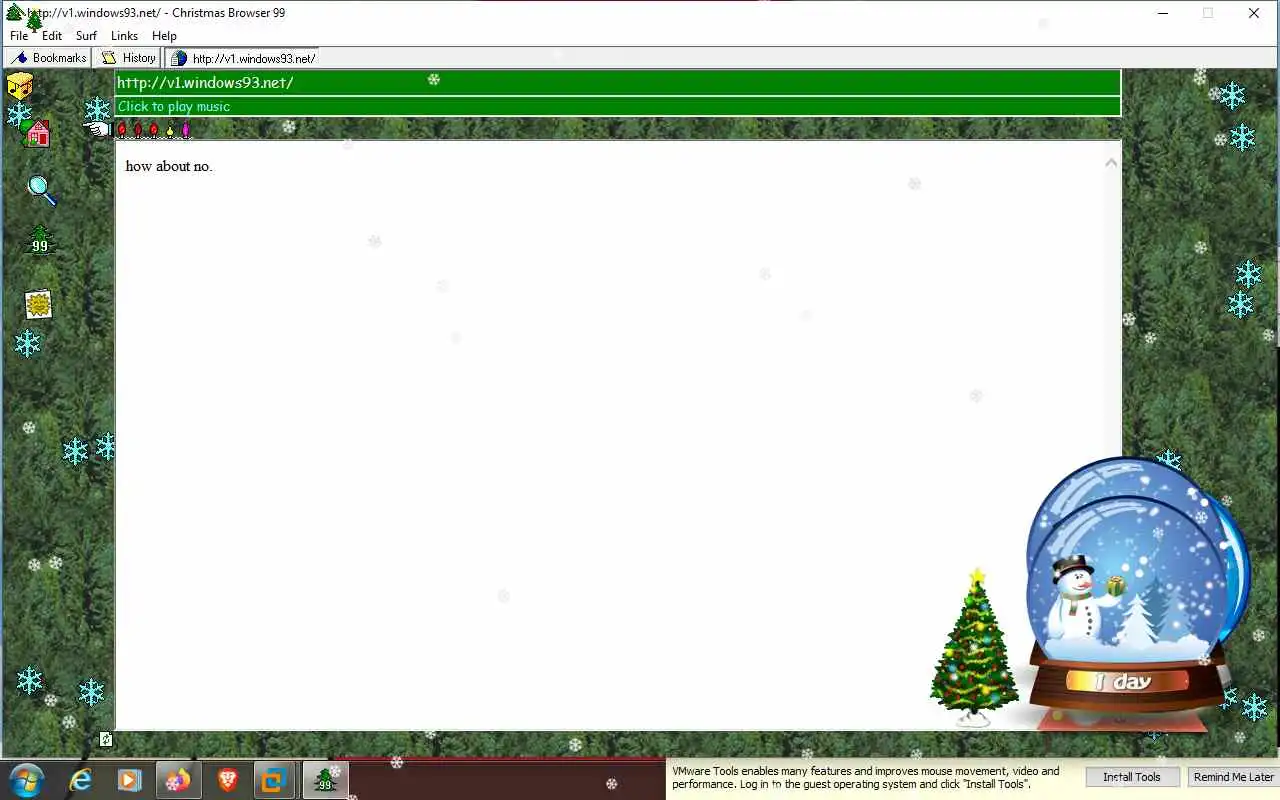This screenshot has height=800, width=1280.
Task: Click the page scroll-up arrow
Action: click(1111, 162)
